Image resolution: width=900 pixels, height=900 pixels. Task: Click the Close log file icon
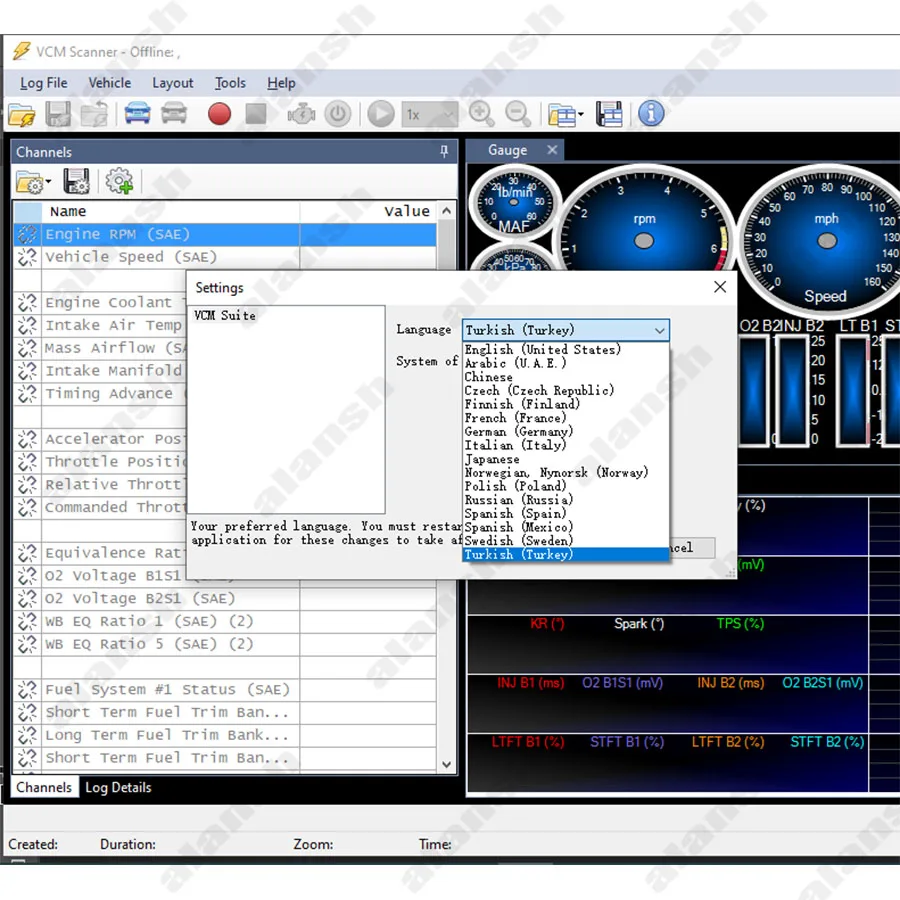[94, 114]
